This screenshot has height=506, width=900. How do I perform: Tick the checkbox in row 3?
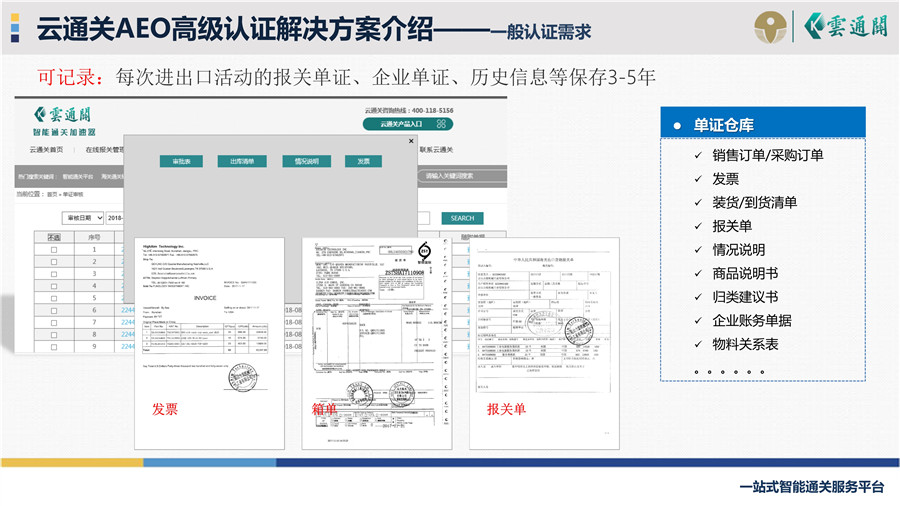[x=54, y=274]
